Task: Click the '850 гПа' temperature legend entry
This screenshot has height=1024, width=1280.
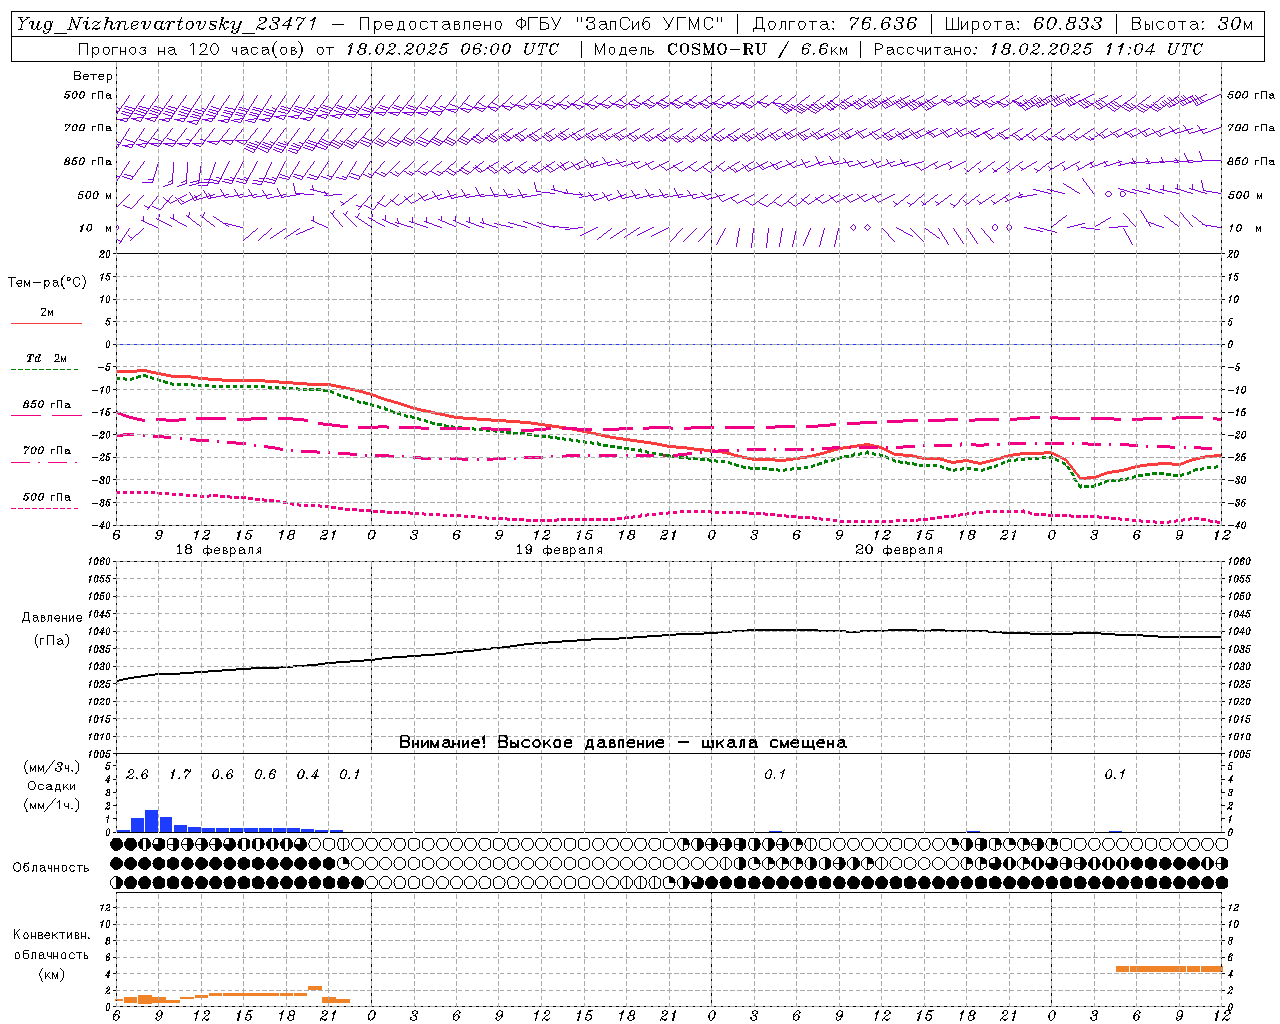Action: (x=47, y=405)
